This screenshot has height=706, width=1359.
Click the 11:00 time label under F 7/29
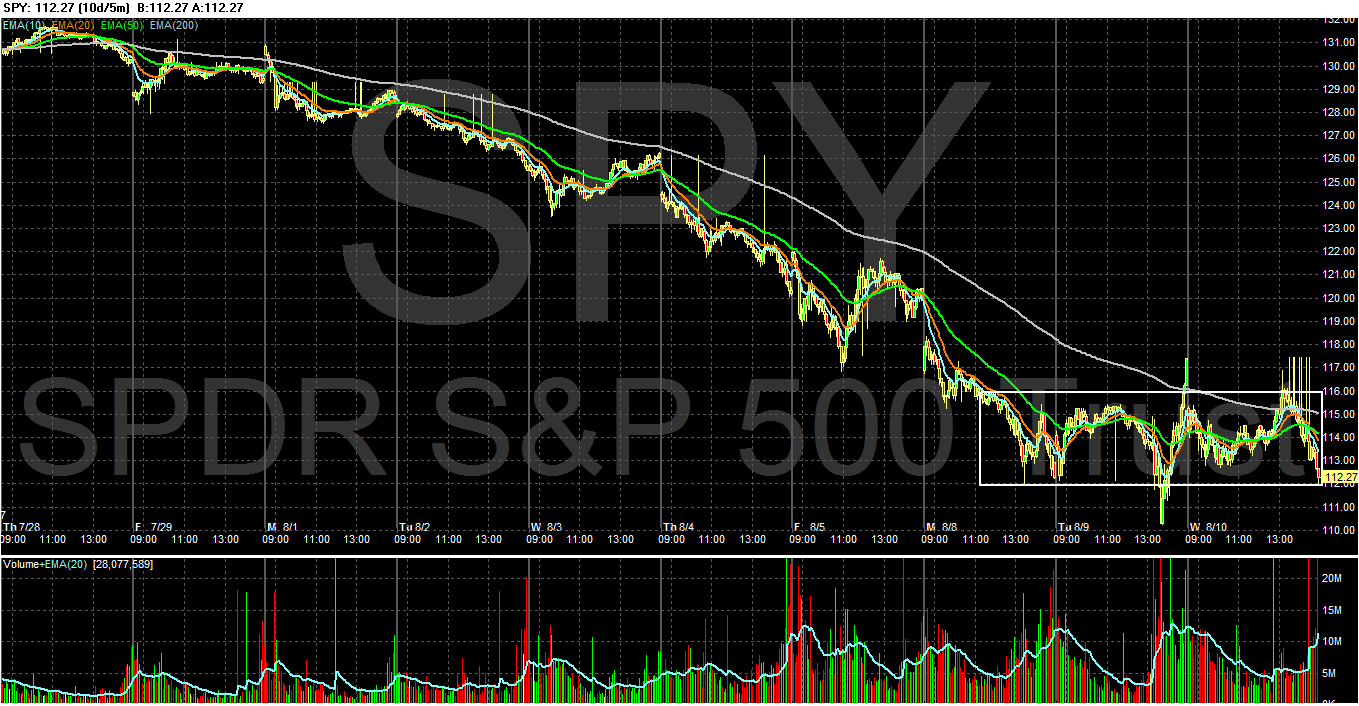click(184, 539)
